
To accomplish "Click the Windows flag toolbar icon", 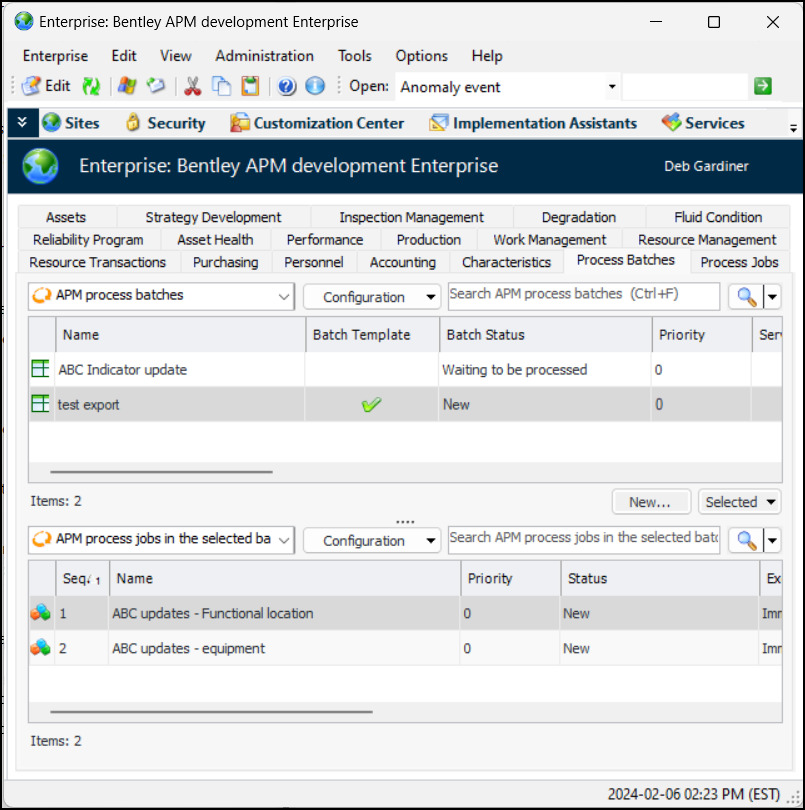I will [x=127, y=86].
